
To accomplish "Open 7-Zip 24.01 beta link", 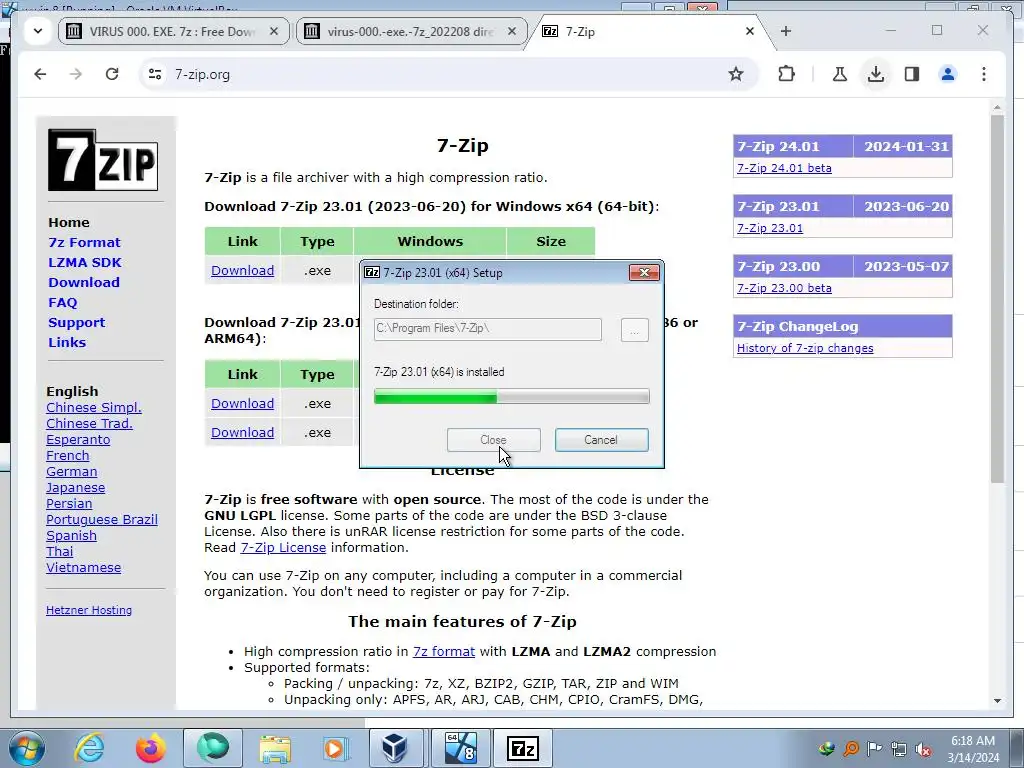I will 784,168.
